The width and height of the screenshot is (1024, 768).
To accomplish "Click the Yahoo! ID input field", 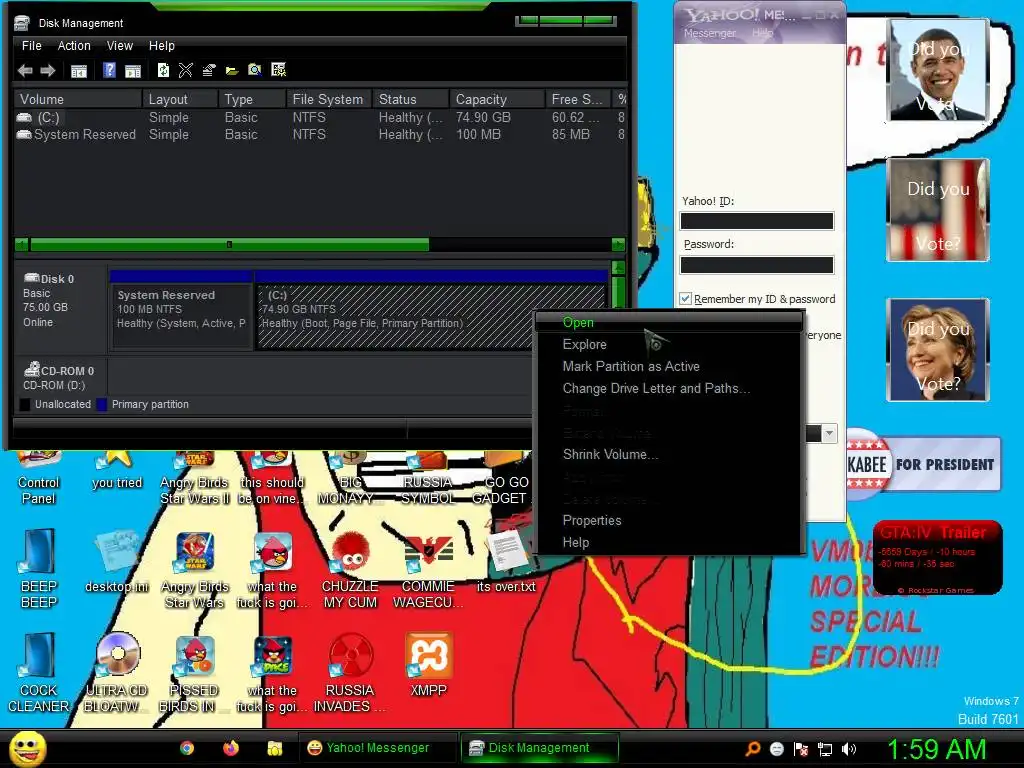I will coord(757,221).
